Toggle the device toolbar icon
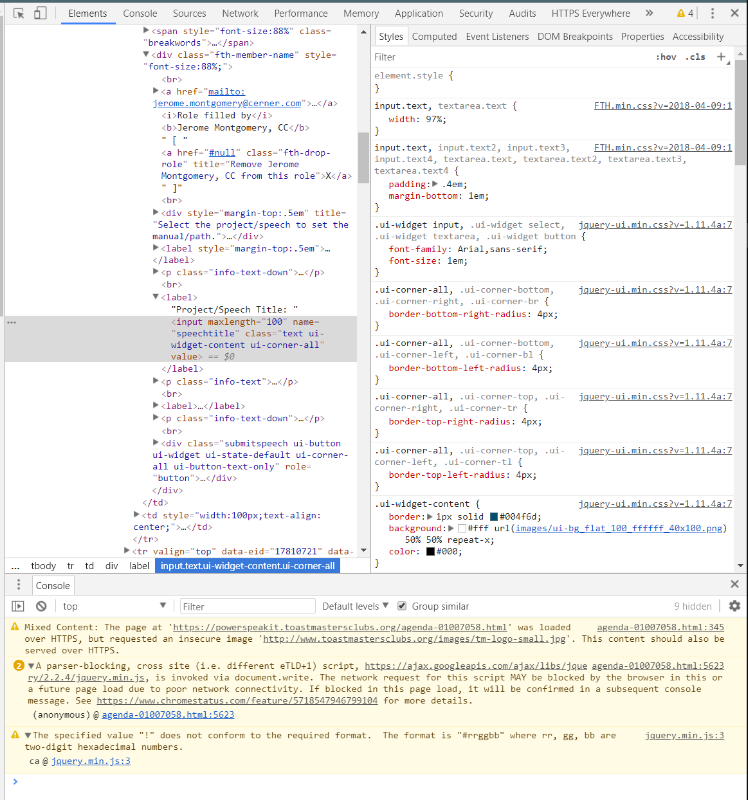The image size is (748, 800). [40, 13]
